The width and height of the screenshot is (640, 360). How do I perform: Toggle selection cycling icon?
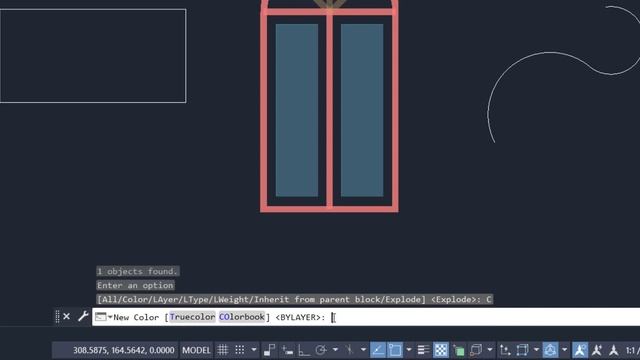(459, 350)
